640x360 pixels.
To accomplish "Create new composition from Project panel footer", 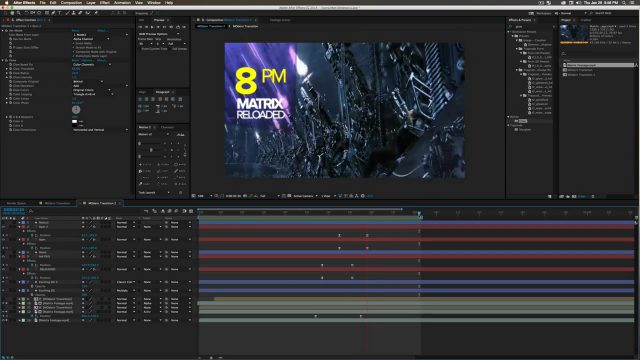I will coord(574,196).
